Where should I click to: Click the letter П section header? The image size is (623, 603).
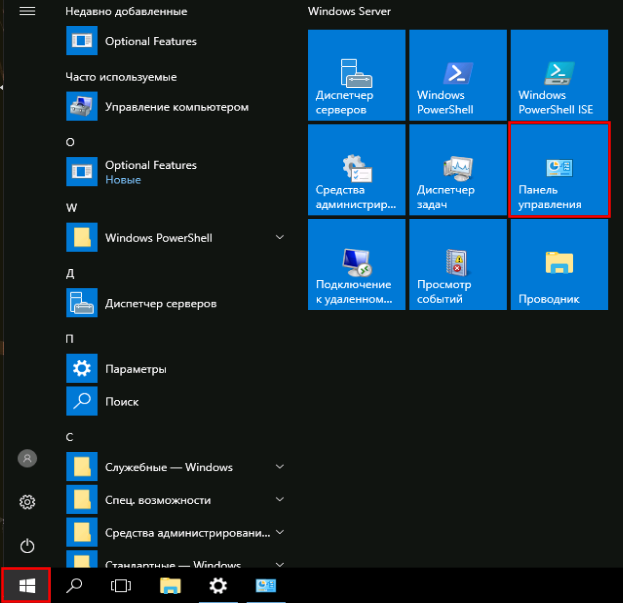pyautogui.click(x=70, y=339)
